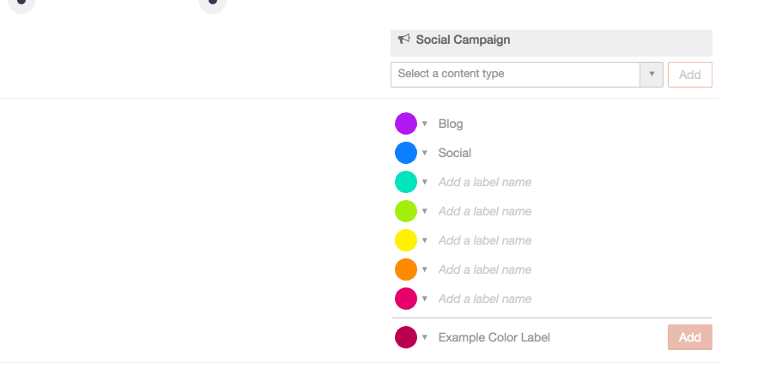Click the Social Campaign megaphone icon
Image resolution: width=770 pixels, height=381 pixels.
tap(404, 39)
